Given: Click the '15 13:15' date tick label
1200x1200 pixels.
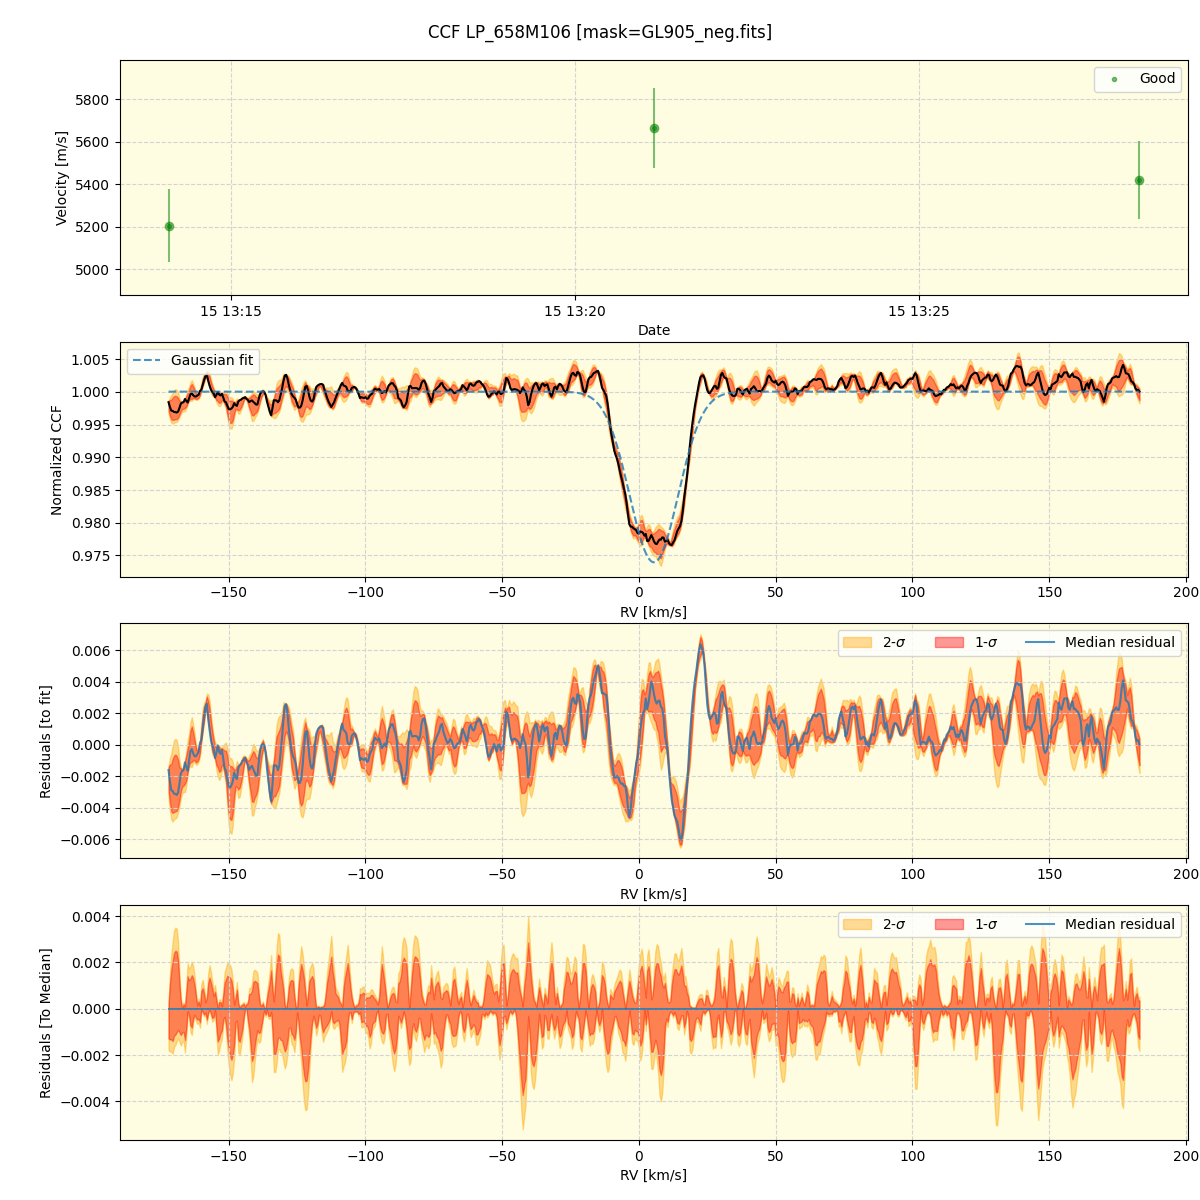Looking at the screenshot, I should coord(231,311).
